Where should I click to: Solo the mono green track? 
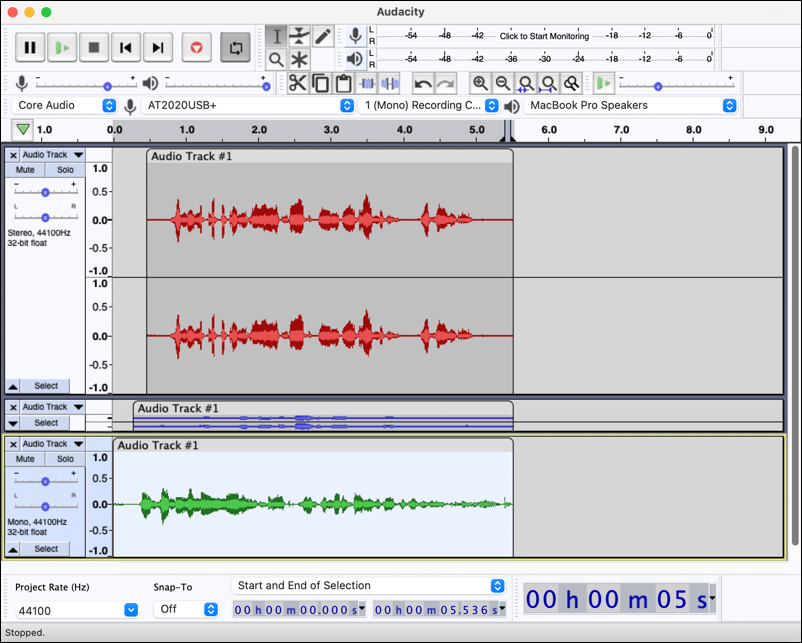[x=65, y=459]
